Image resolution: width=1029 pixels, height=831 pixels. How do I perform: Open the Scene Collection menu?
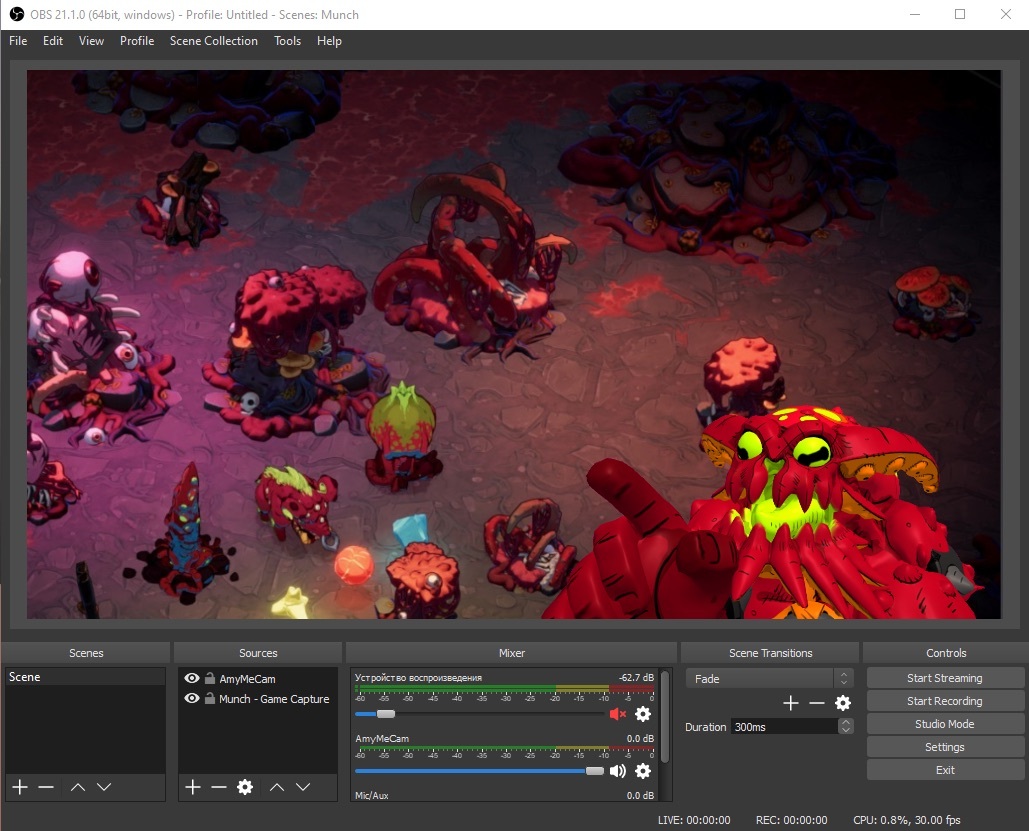(x=213, y=41)
